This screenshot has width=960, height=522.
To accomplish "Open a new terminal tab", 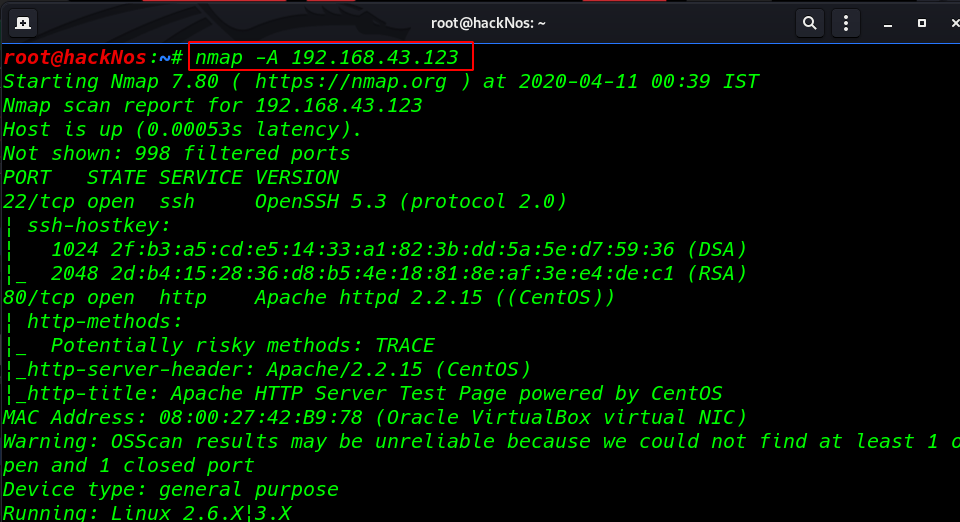I will point(23,23).
